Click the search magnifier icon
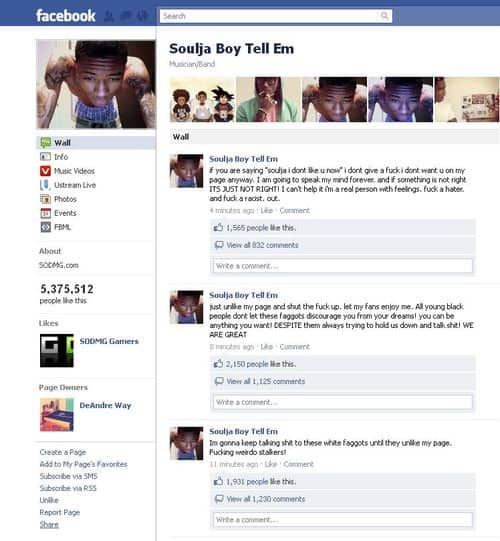The height and width of the screenshot is (541, 500). [384, 16]
